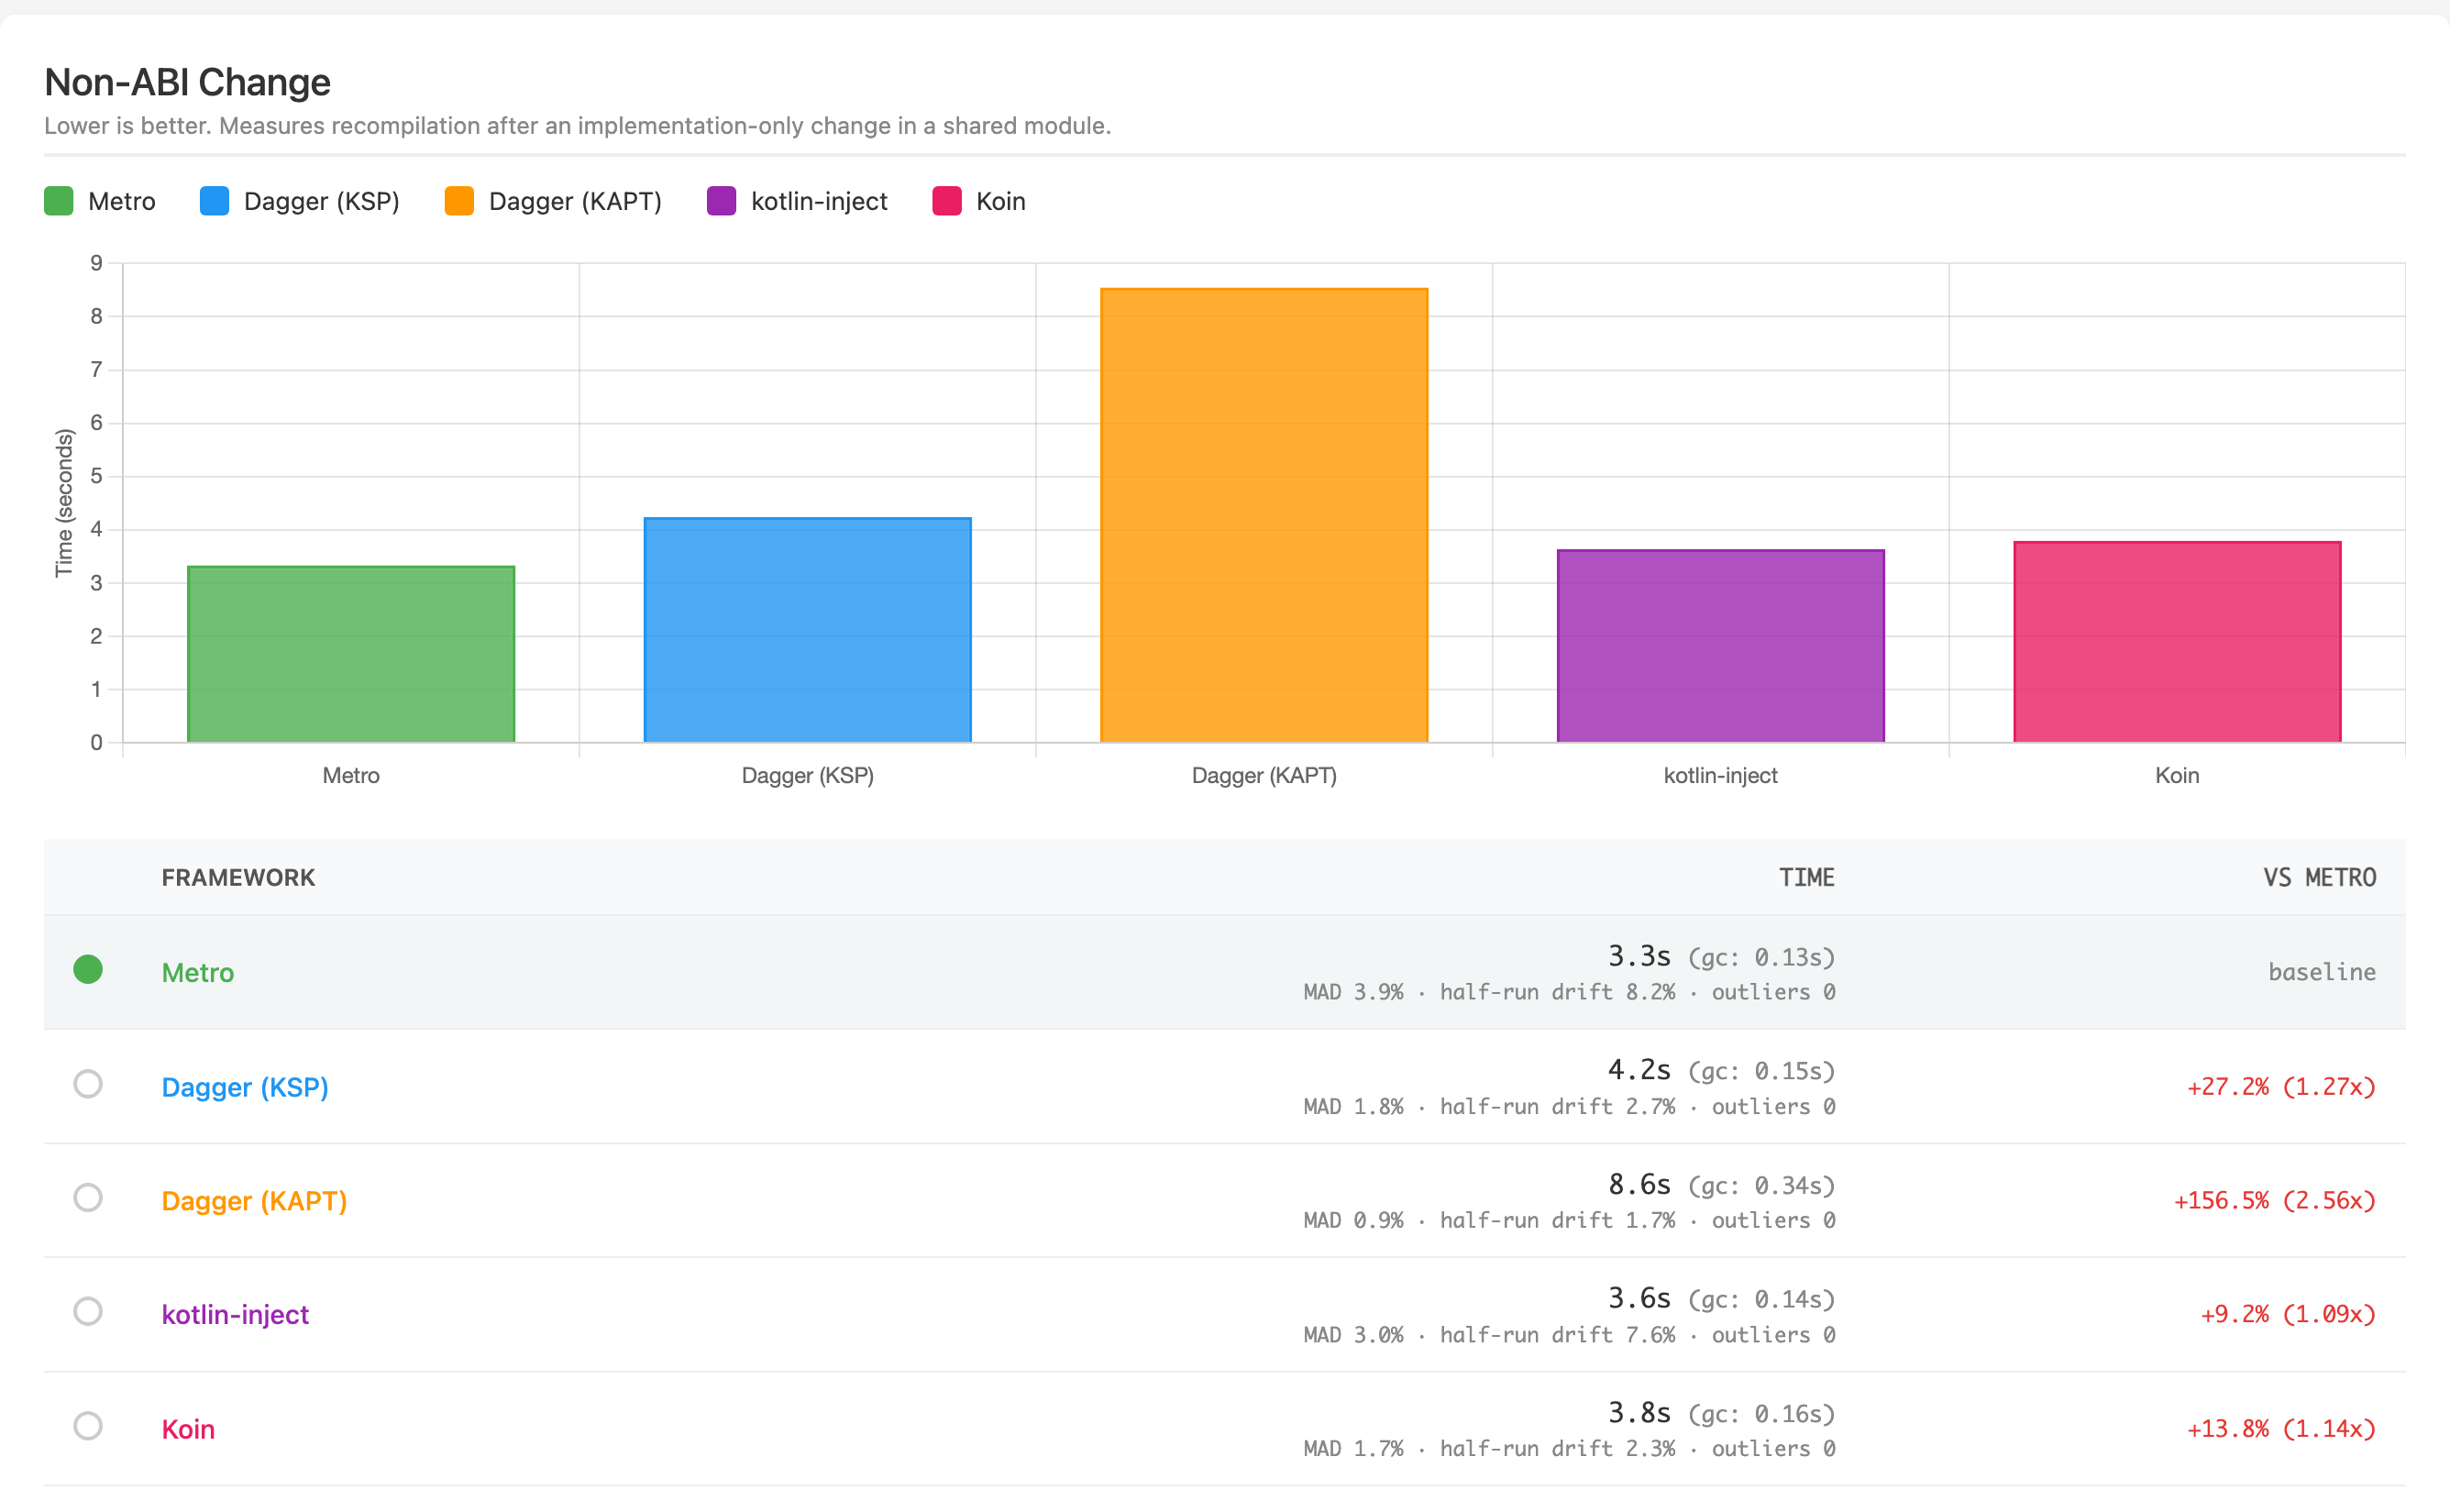This screenshot has width=2450, height=1512.
Task: Click the 3.6s kotlin-inject time
Action: coord(1639,1298)
